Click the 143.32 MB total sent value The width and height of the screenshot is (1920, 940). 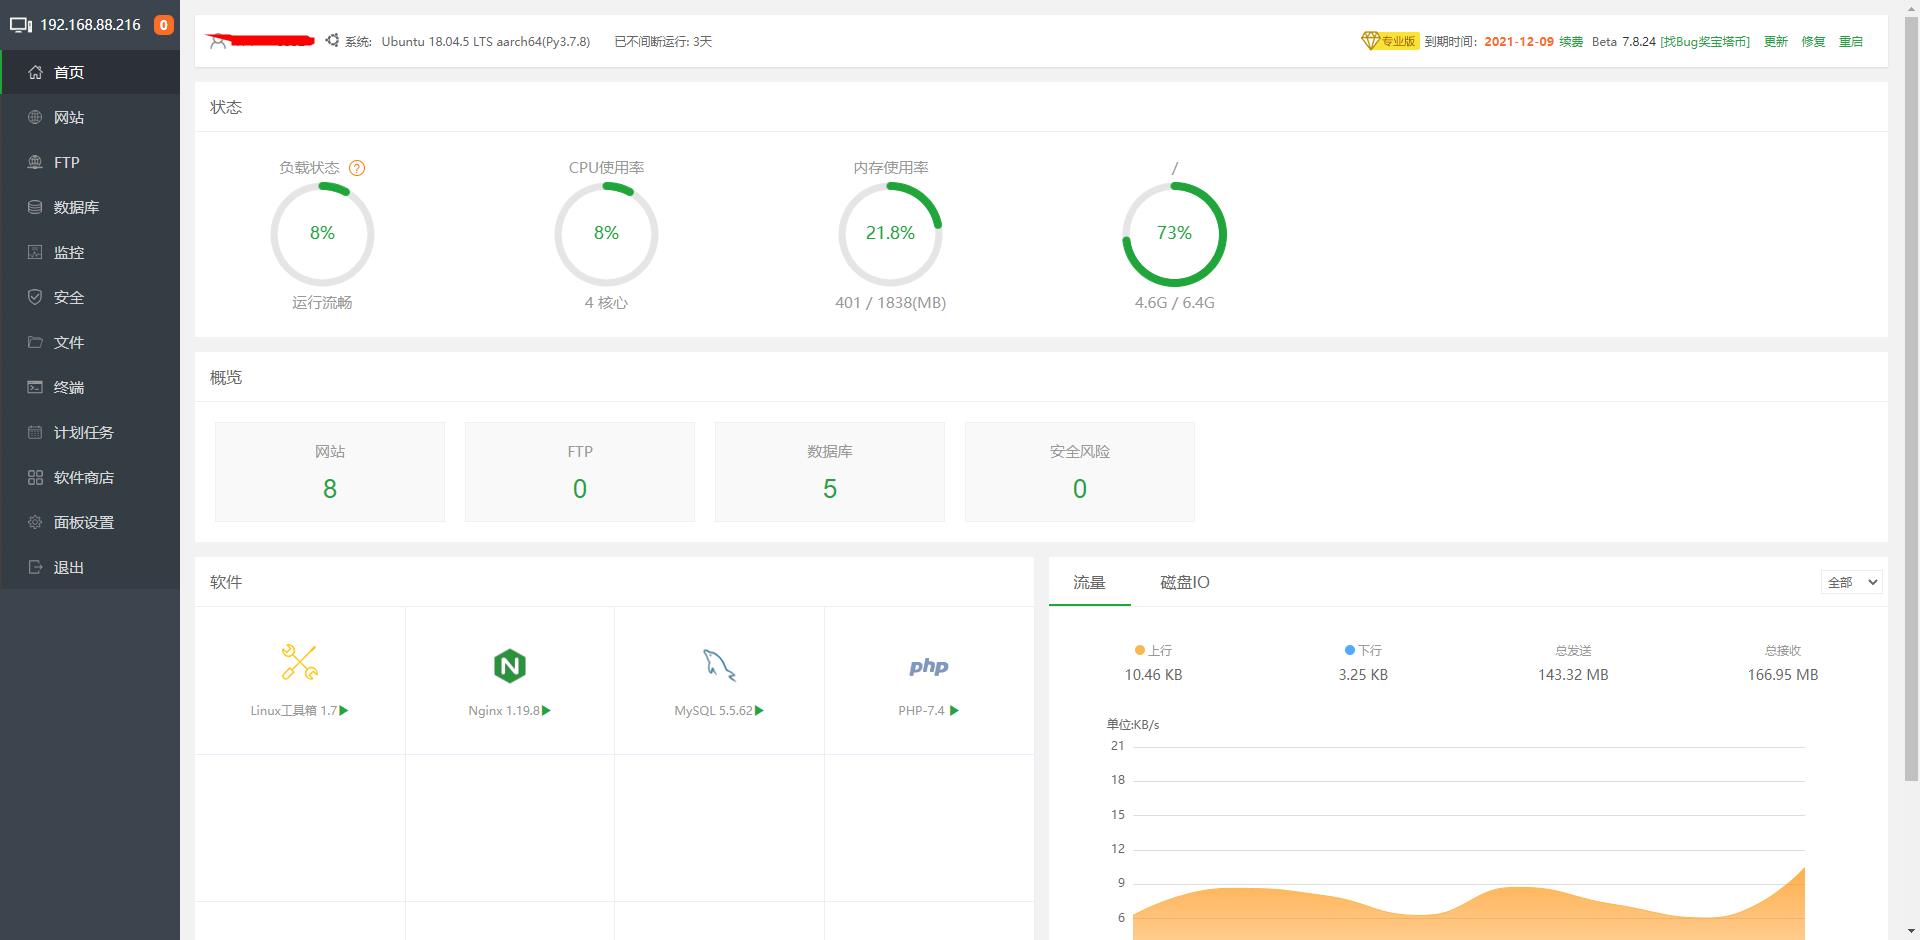tap(1573, 675)
